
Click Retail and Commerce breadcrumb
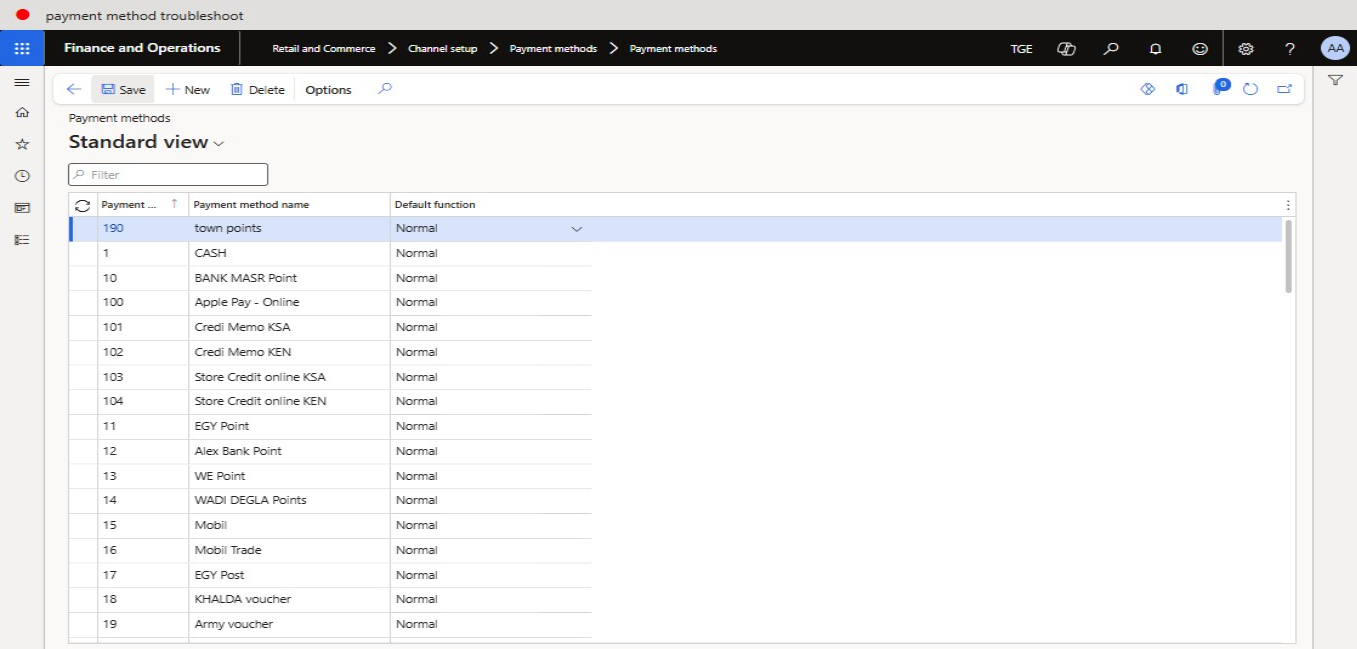point(324,48)
